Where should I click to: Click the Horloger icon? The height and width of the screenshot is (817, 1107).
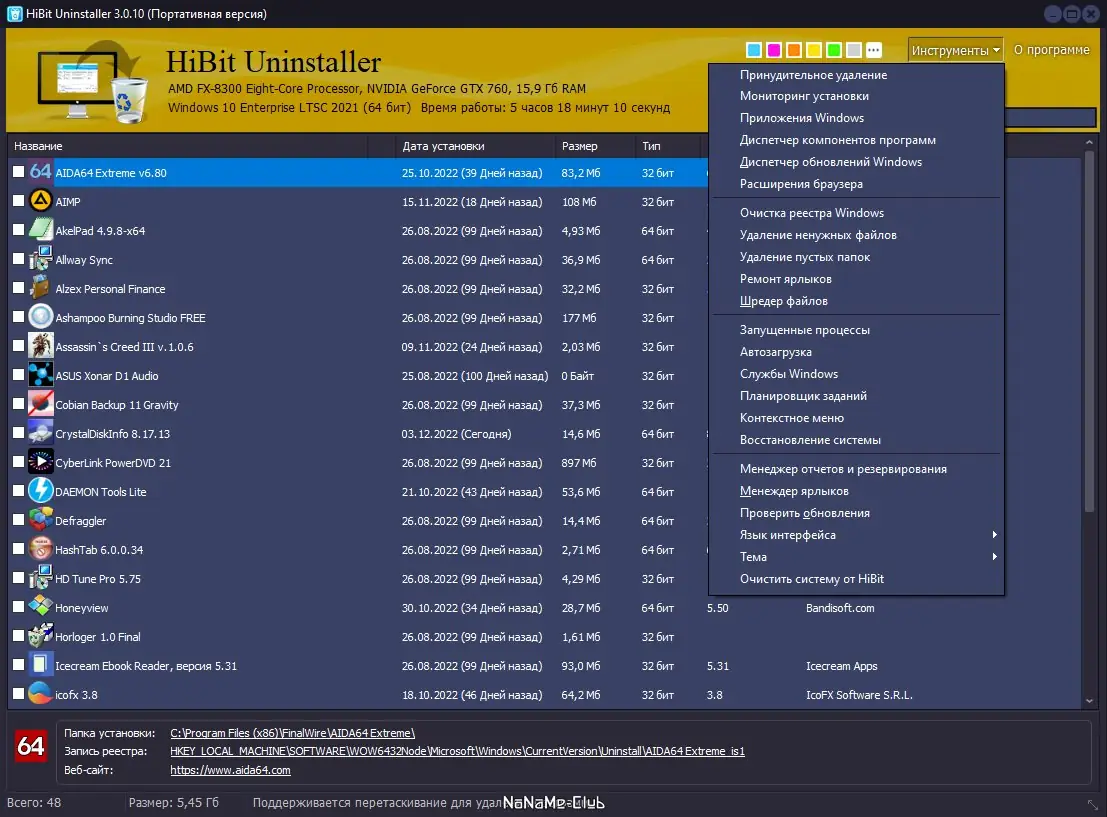(40, 636)
